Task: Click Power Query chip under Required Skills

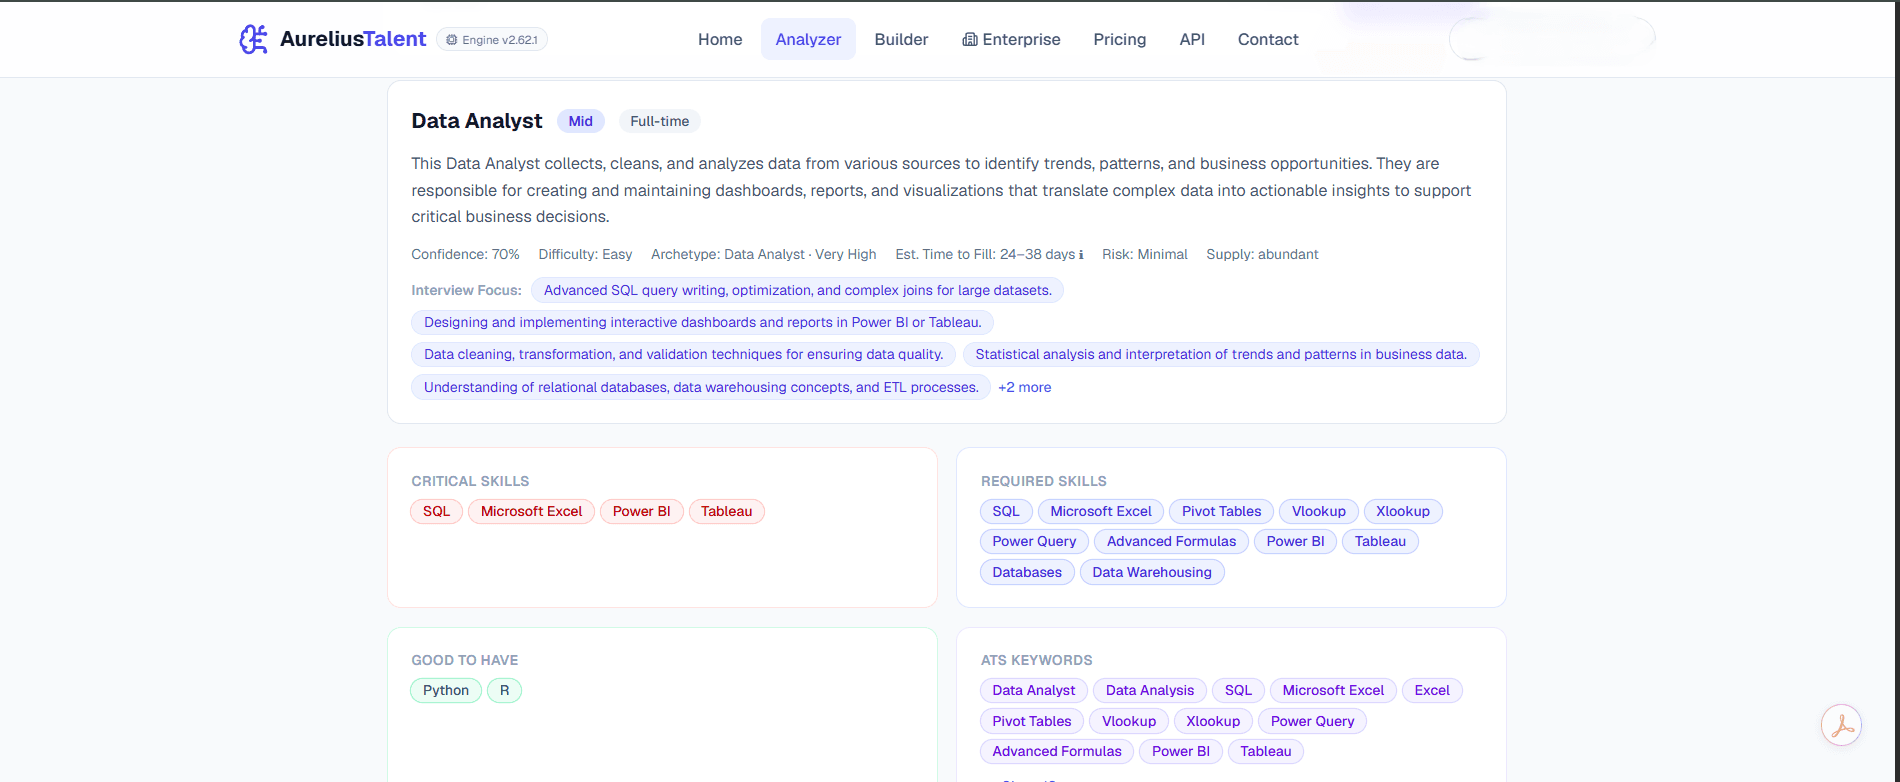Action: click(x=1034, y=541)
